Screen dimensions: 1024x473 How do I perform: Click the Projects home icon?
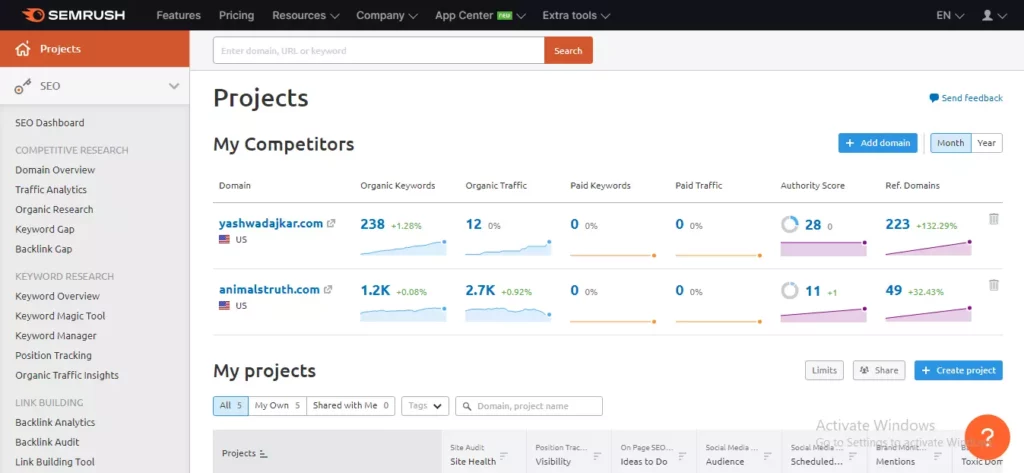23,49
